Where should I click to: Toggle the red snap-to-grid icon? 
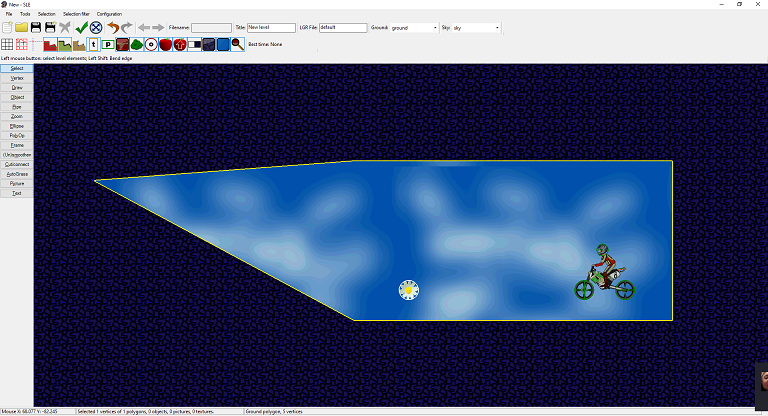coord(22,45)
